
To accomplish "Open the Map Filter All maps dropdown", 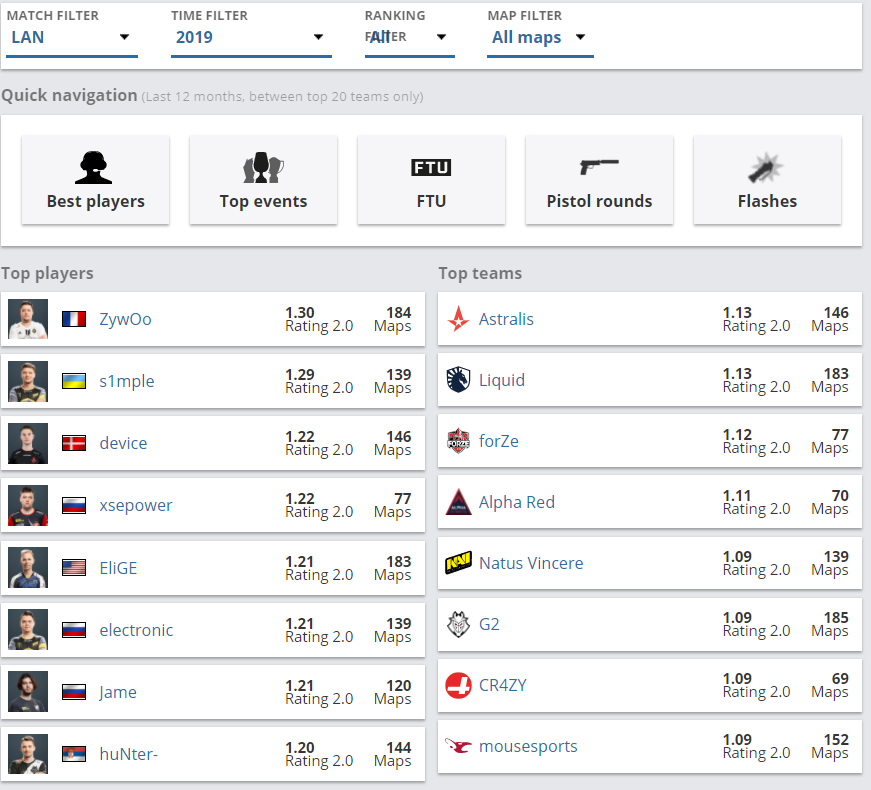I will point(539,38).
